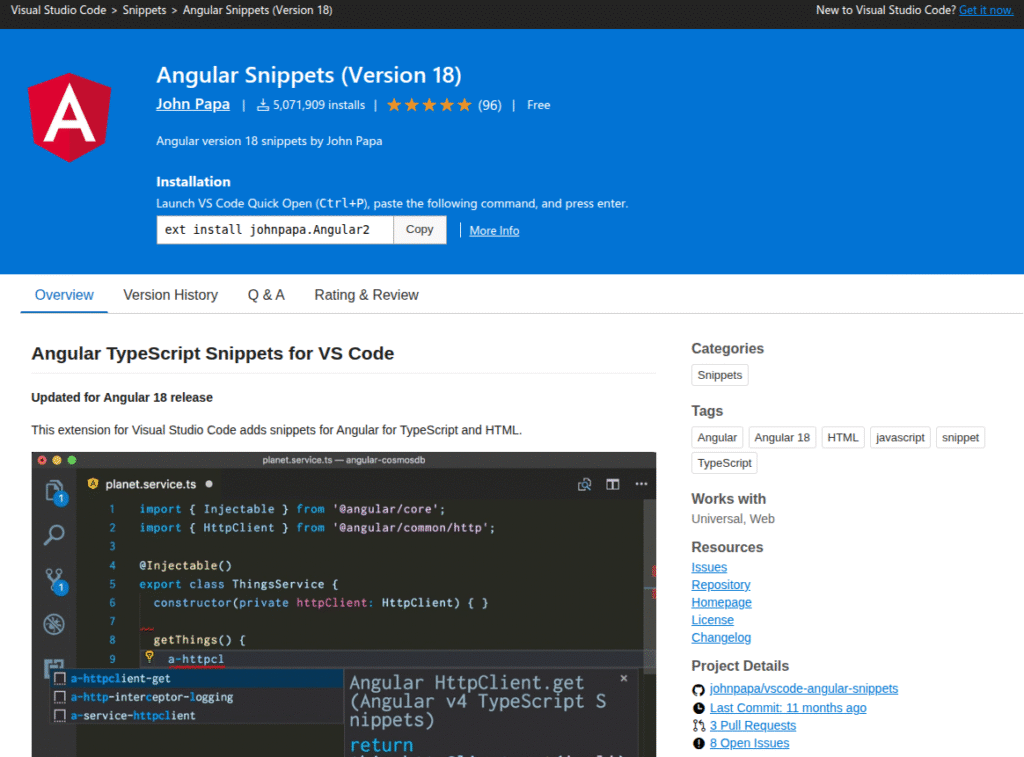The height and width of the screenshot is (757, 1024).
Task: Select the Angular 18 tag
Action: pos(782,438)
